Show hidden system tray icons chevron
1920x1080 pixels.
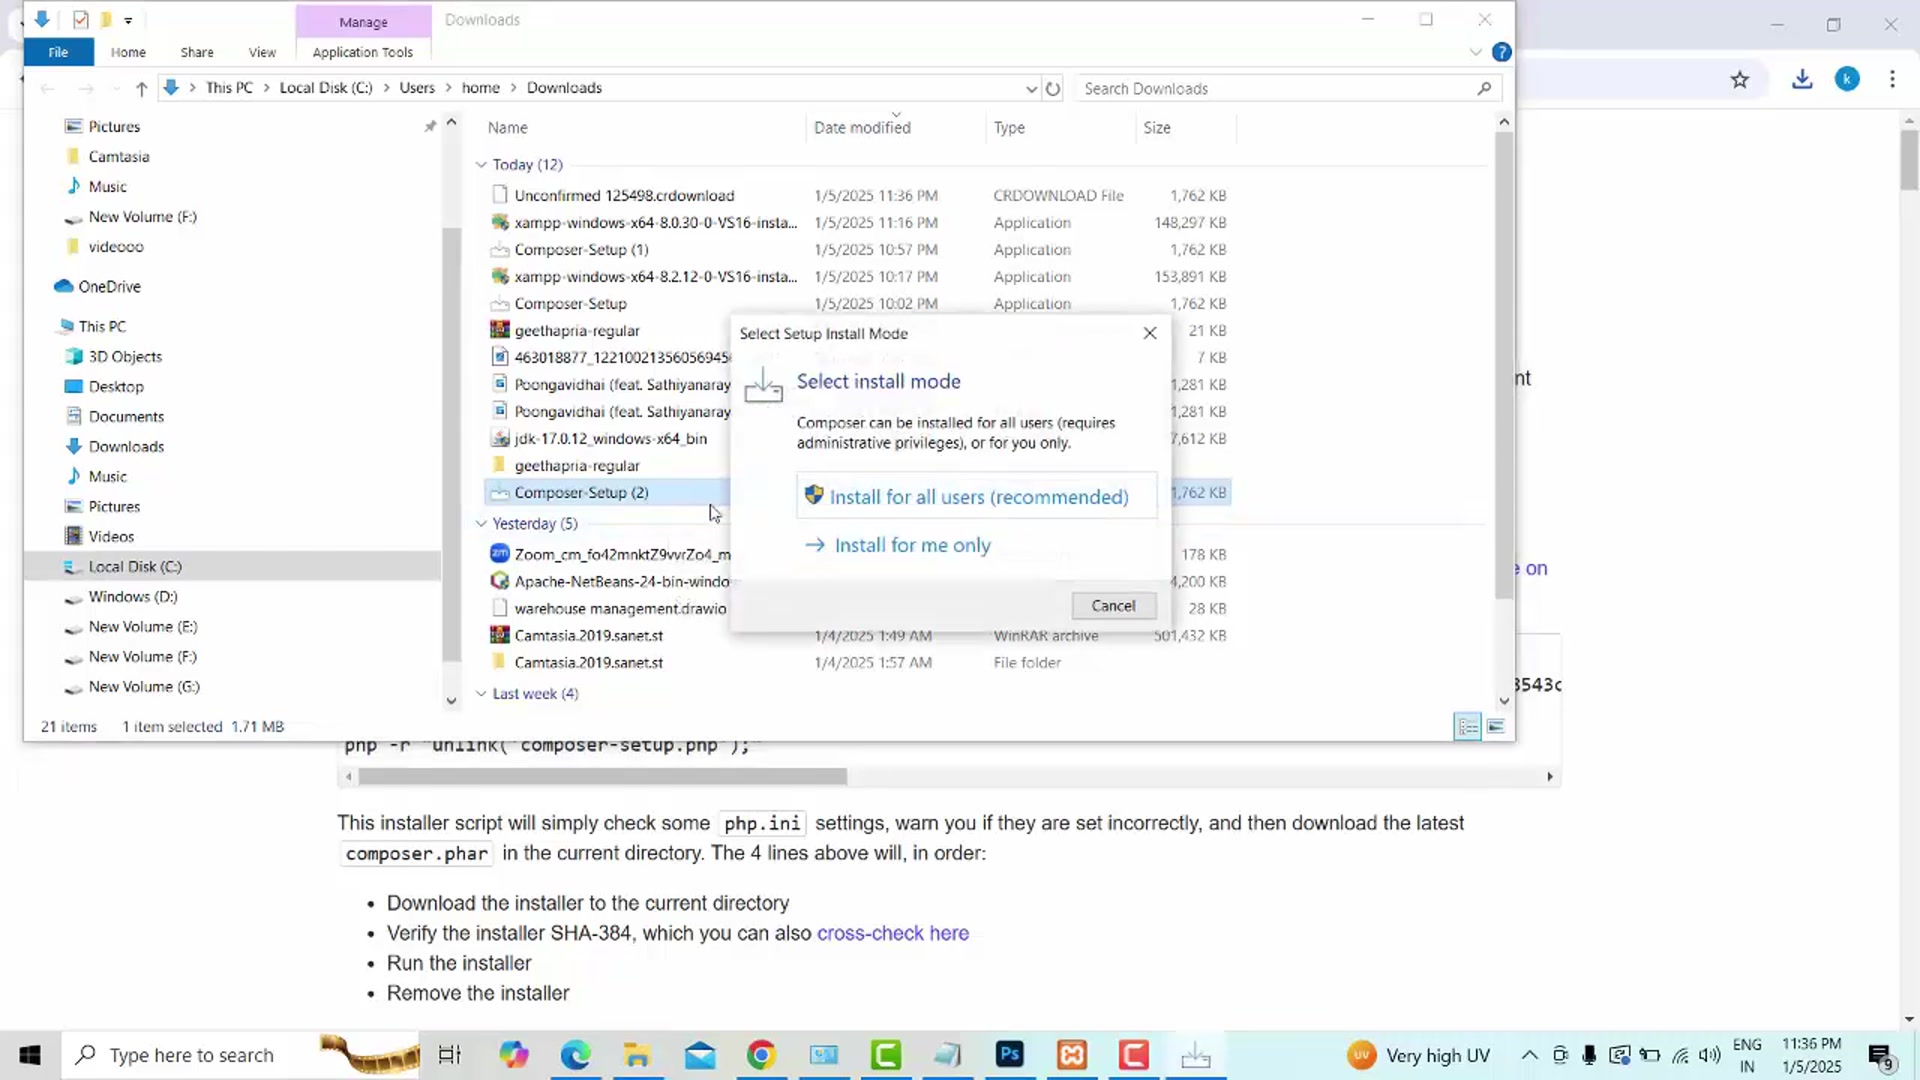coord(1529,1055)
